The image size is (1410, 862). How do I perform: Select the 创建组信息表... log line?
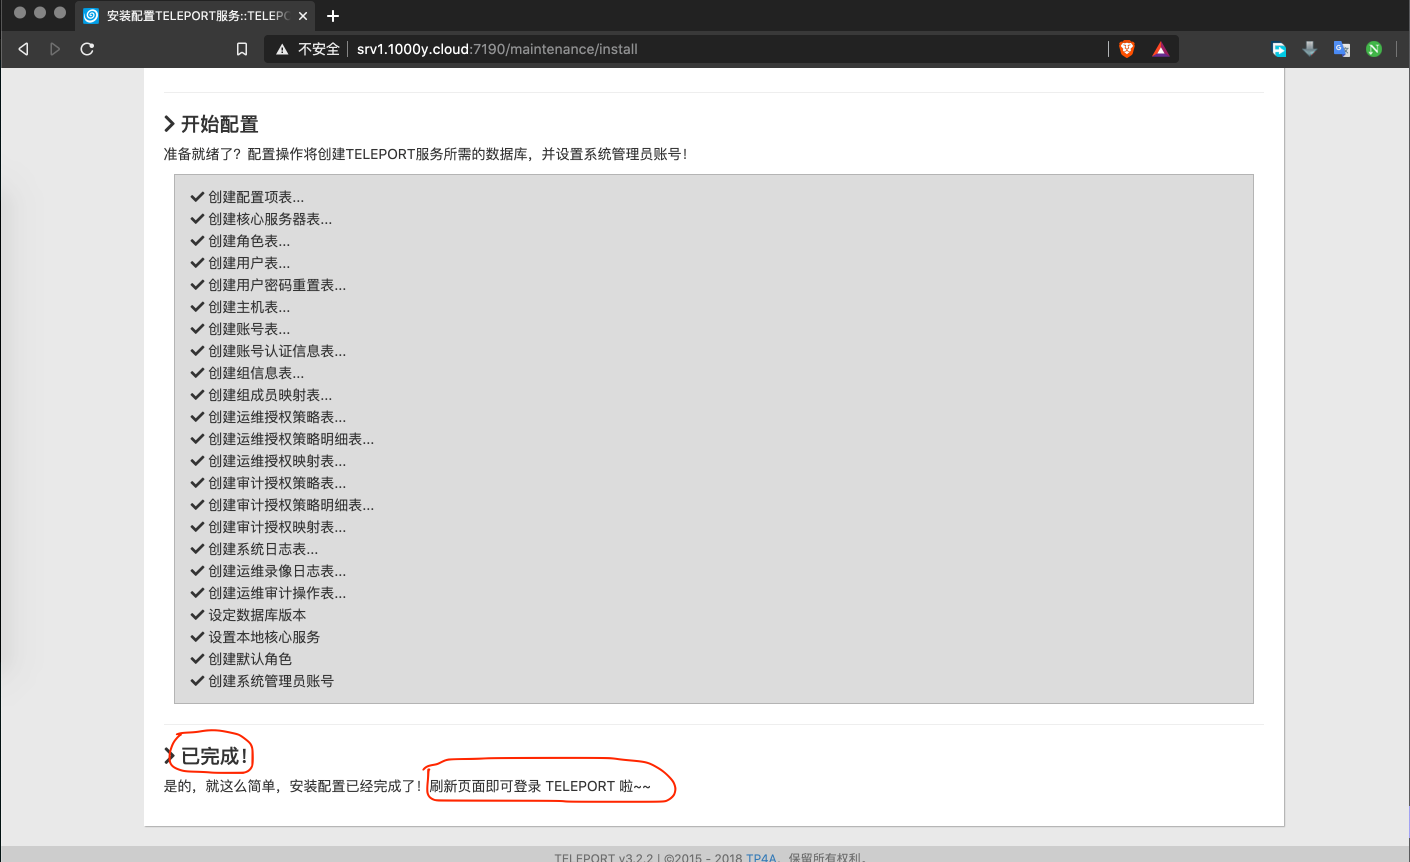(247, 373)
